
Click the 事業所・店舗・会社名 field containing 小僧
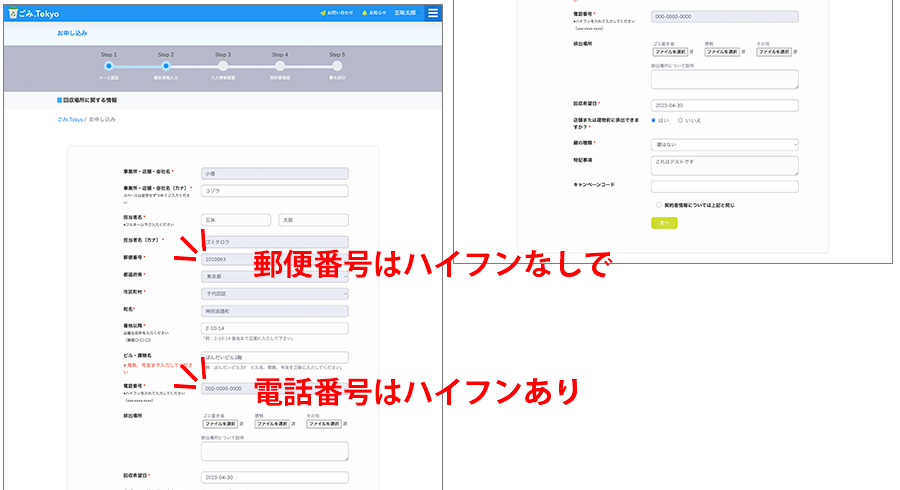point(274,173)
